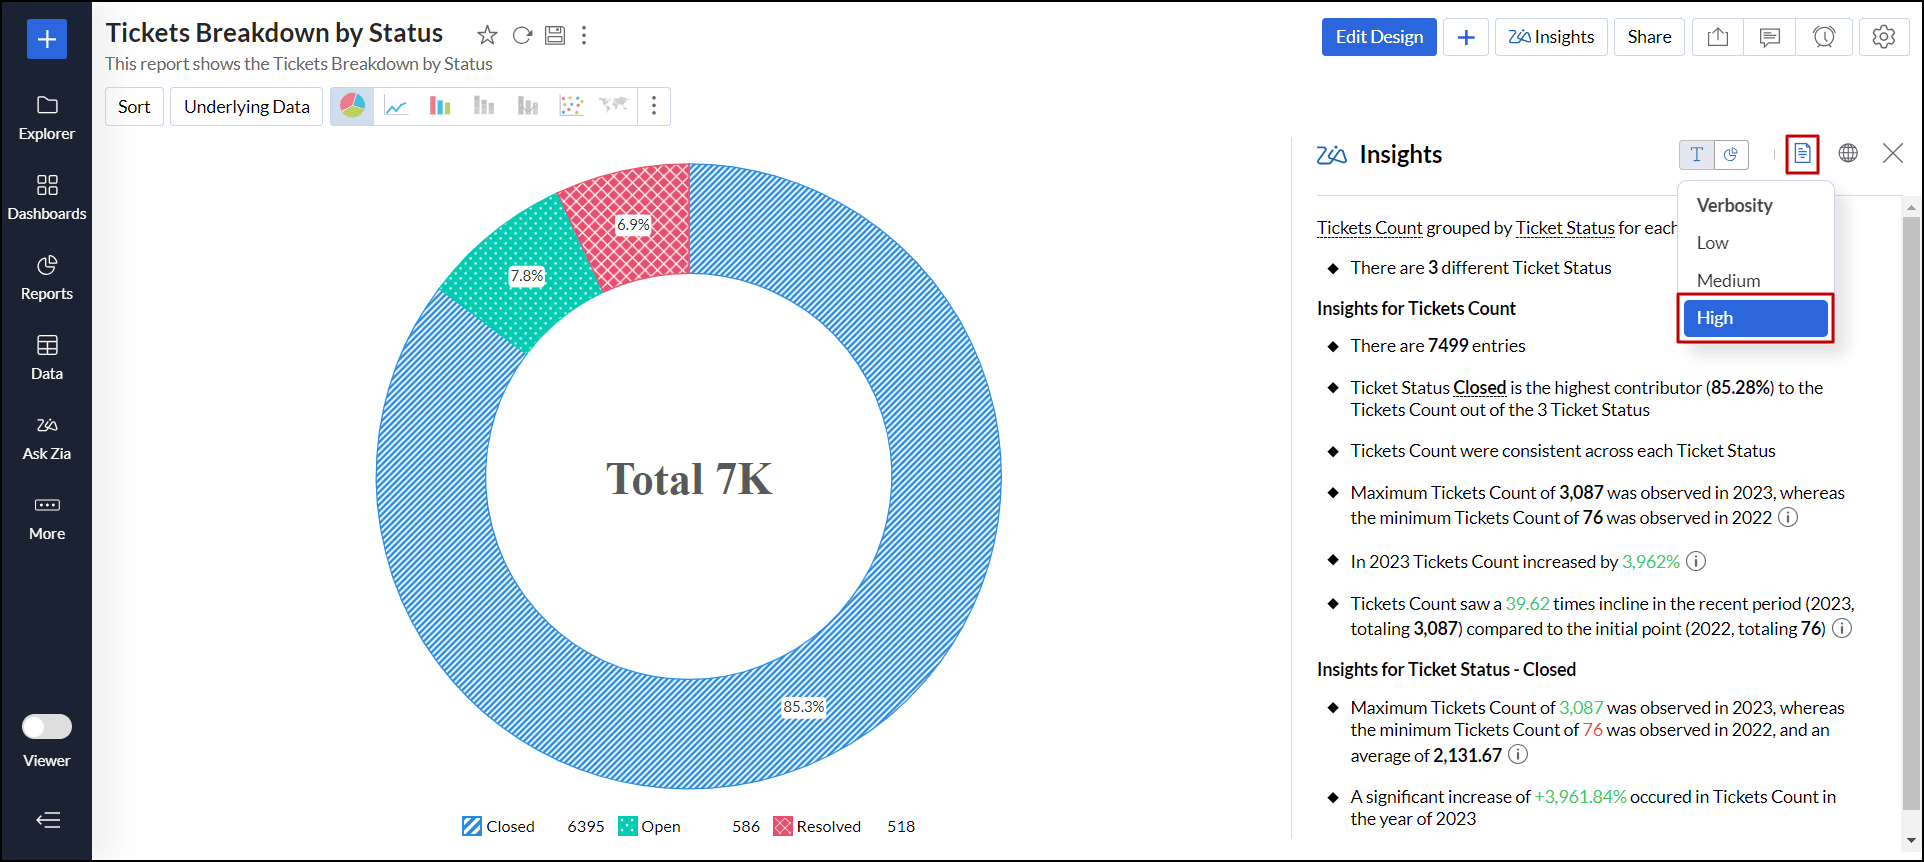Switch insights to visual chart view

(x=1731, y=154)
